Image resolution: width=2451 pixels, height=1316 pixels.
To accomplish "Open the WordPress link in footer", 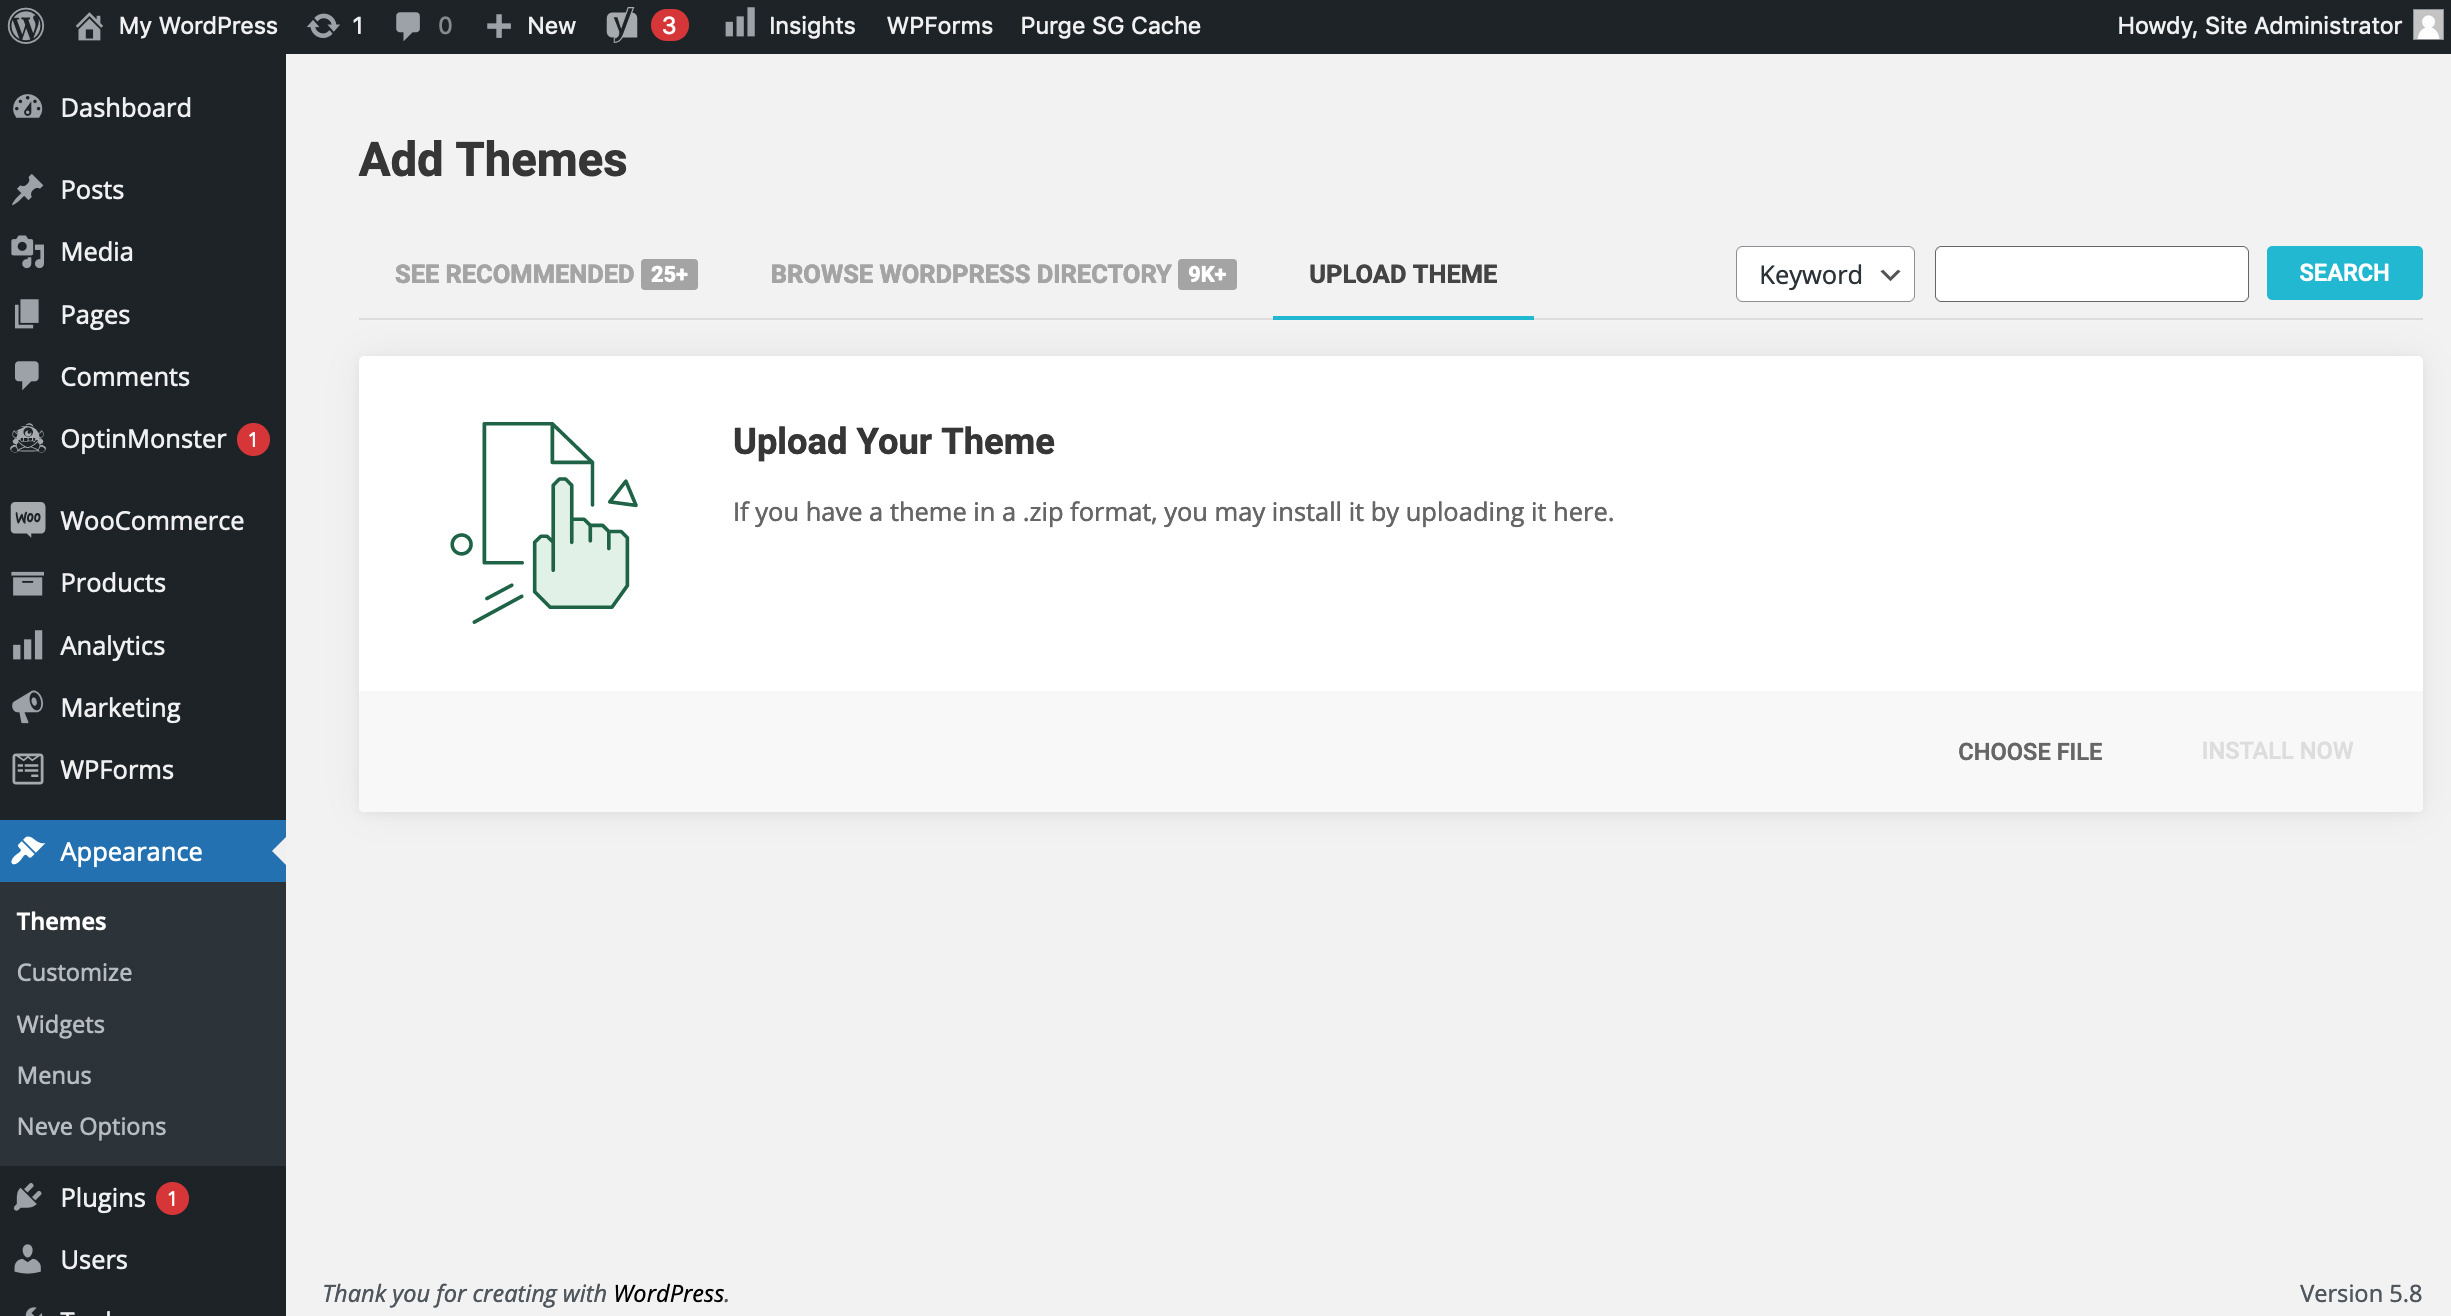I will pyautogui.click(x=668, y=1293).
